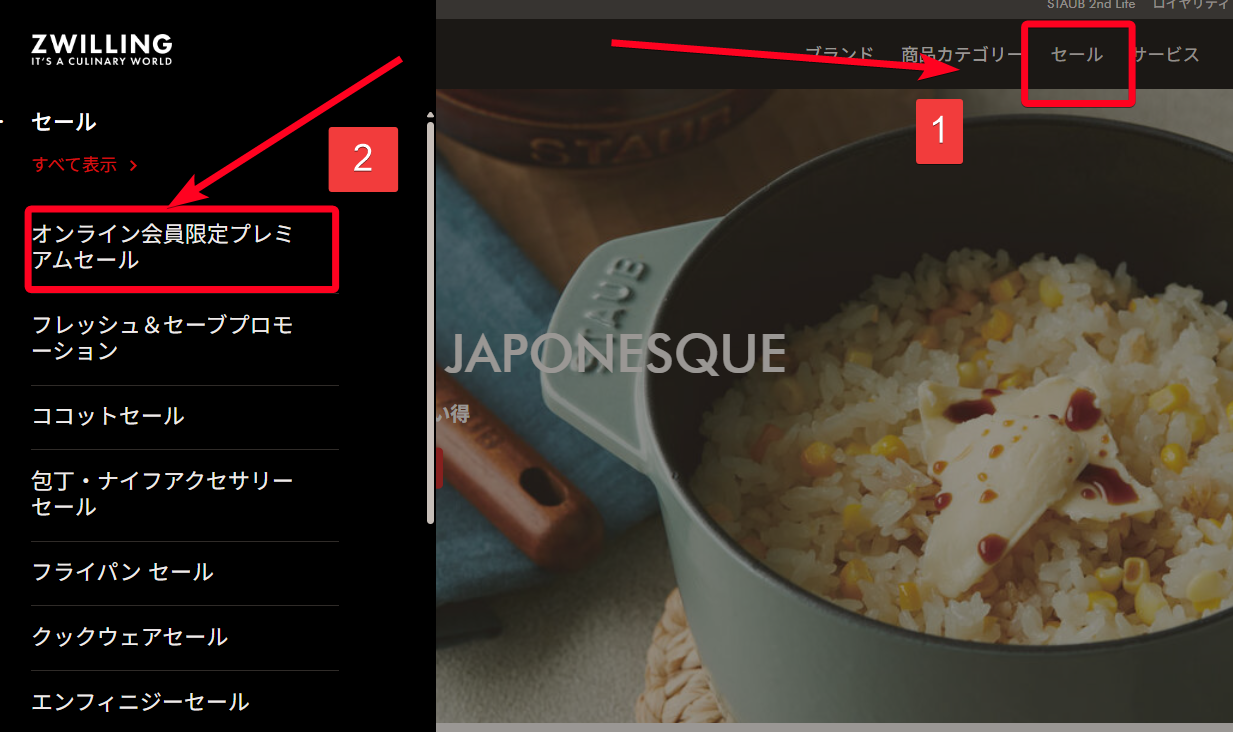Open the セール tab in top navigation

[1077, 55]
